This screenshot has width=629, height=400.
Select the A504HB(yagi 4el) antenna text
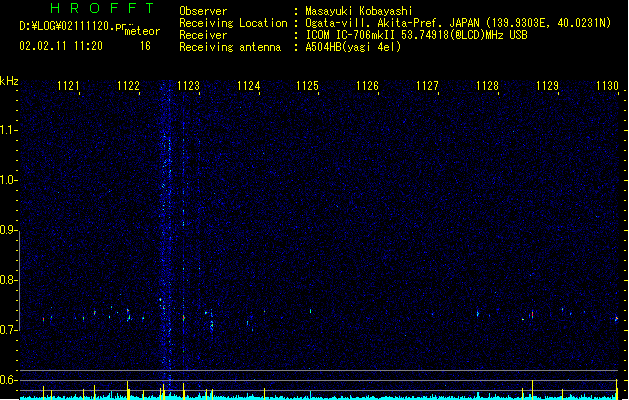tap(353, 47)
